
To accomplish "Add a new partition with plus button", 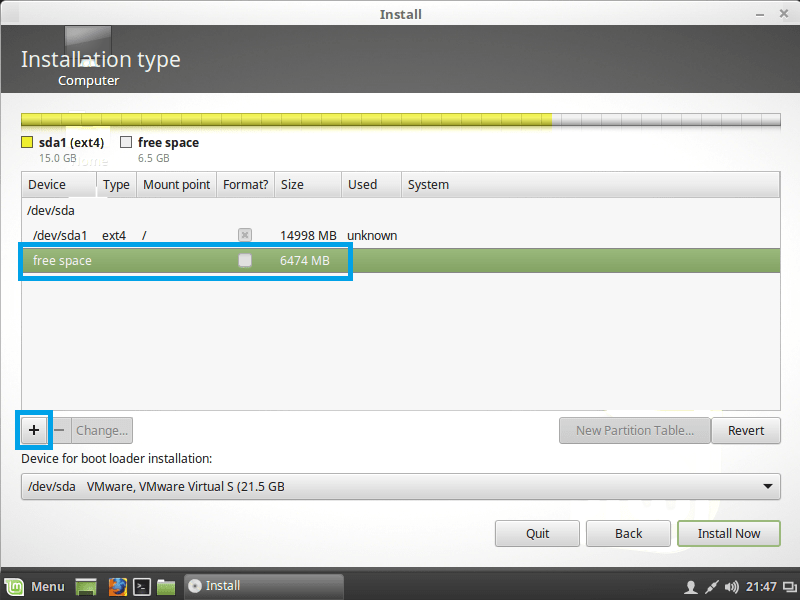I will coord(34,430).
